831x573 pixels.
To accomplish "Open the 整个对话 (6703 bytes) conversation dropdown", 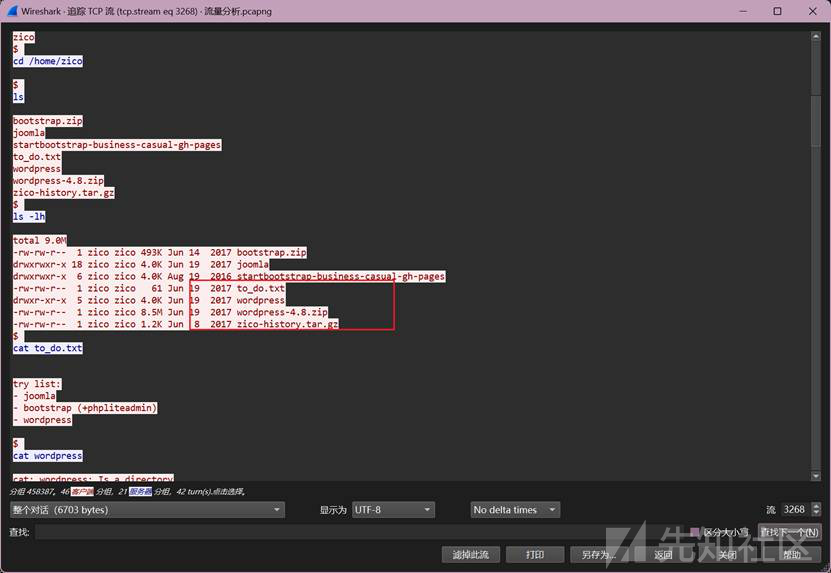I will pos(147,510).
